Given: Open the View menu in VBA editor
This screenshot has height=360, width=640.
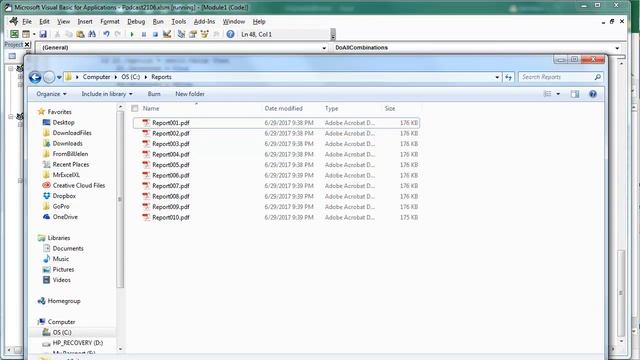Looking at the screenshot, I should click(x=63, y=21).
